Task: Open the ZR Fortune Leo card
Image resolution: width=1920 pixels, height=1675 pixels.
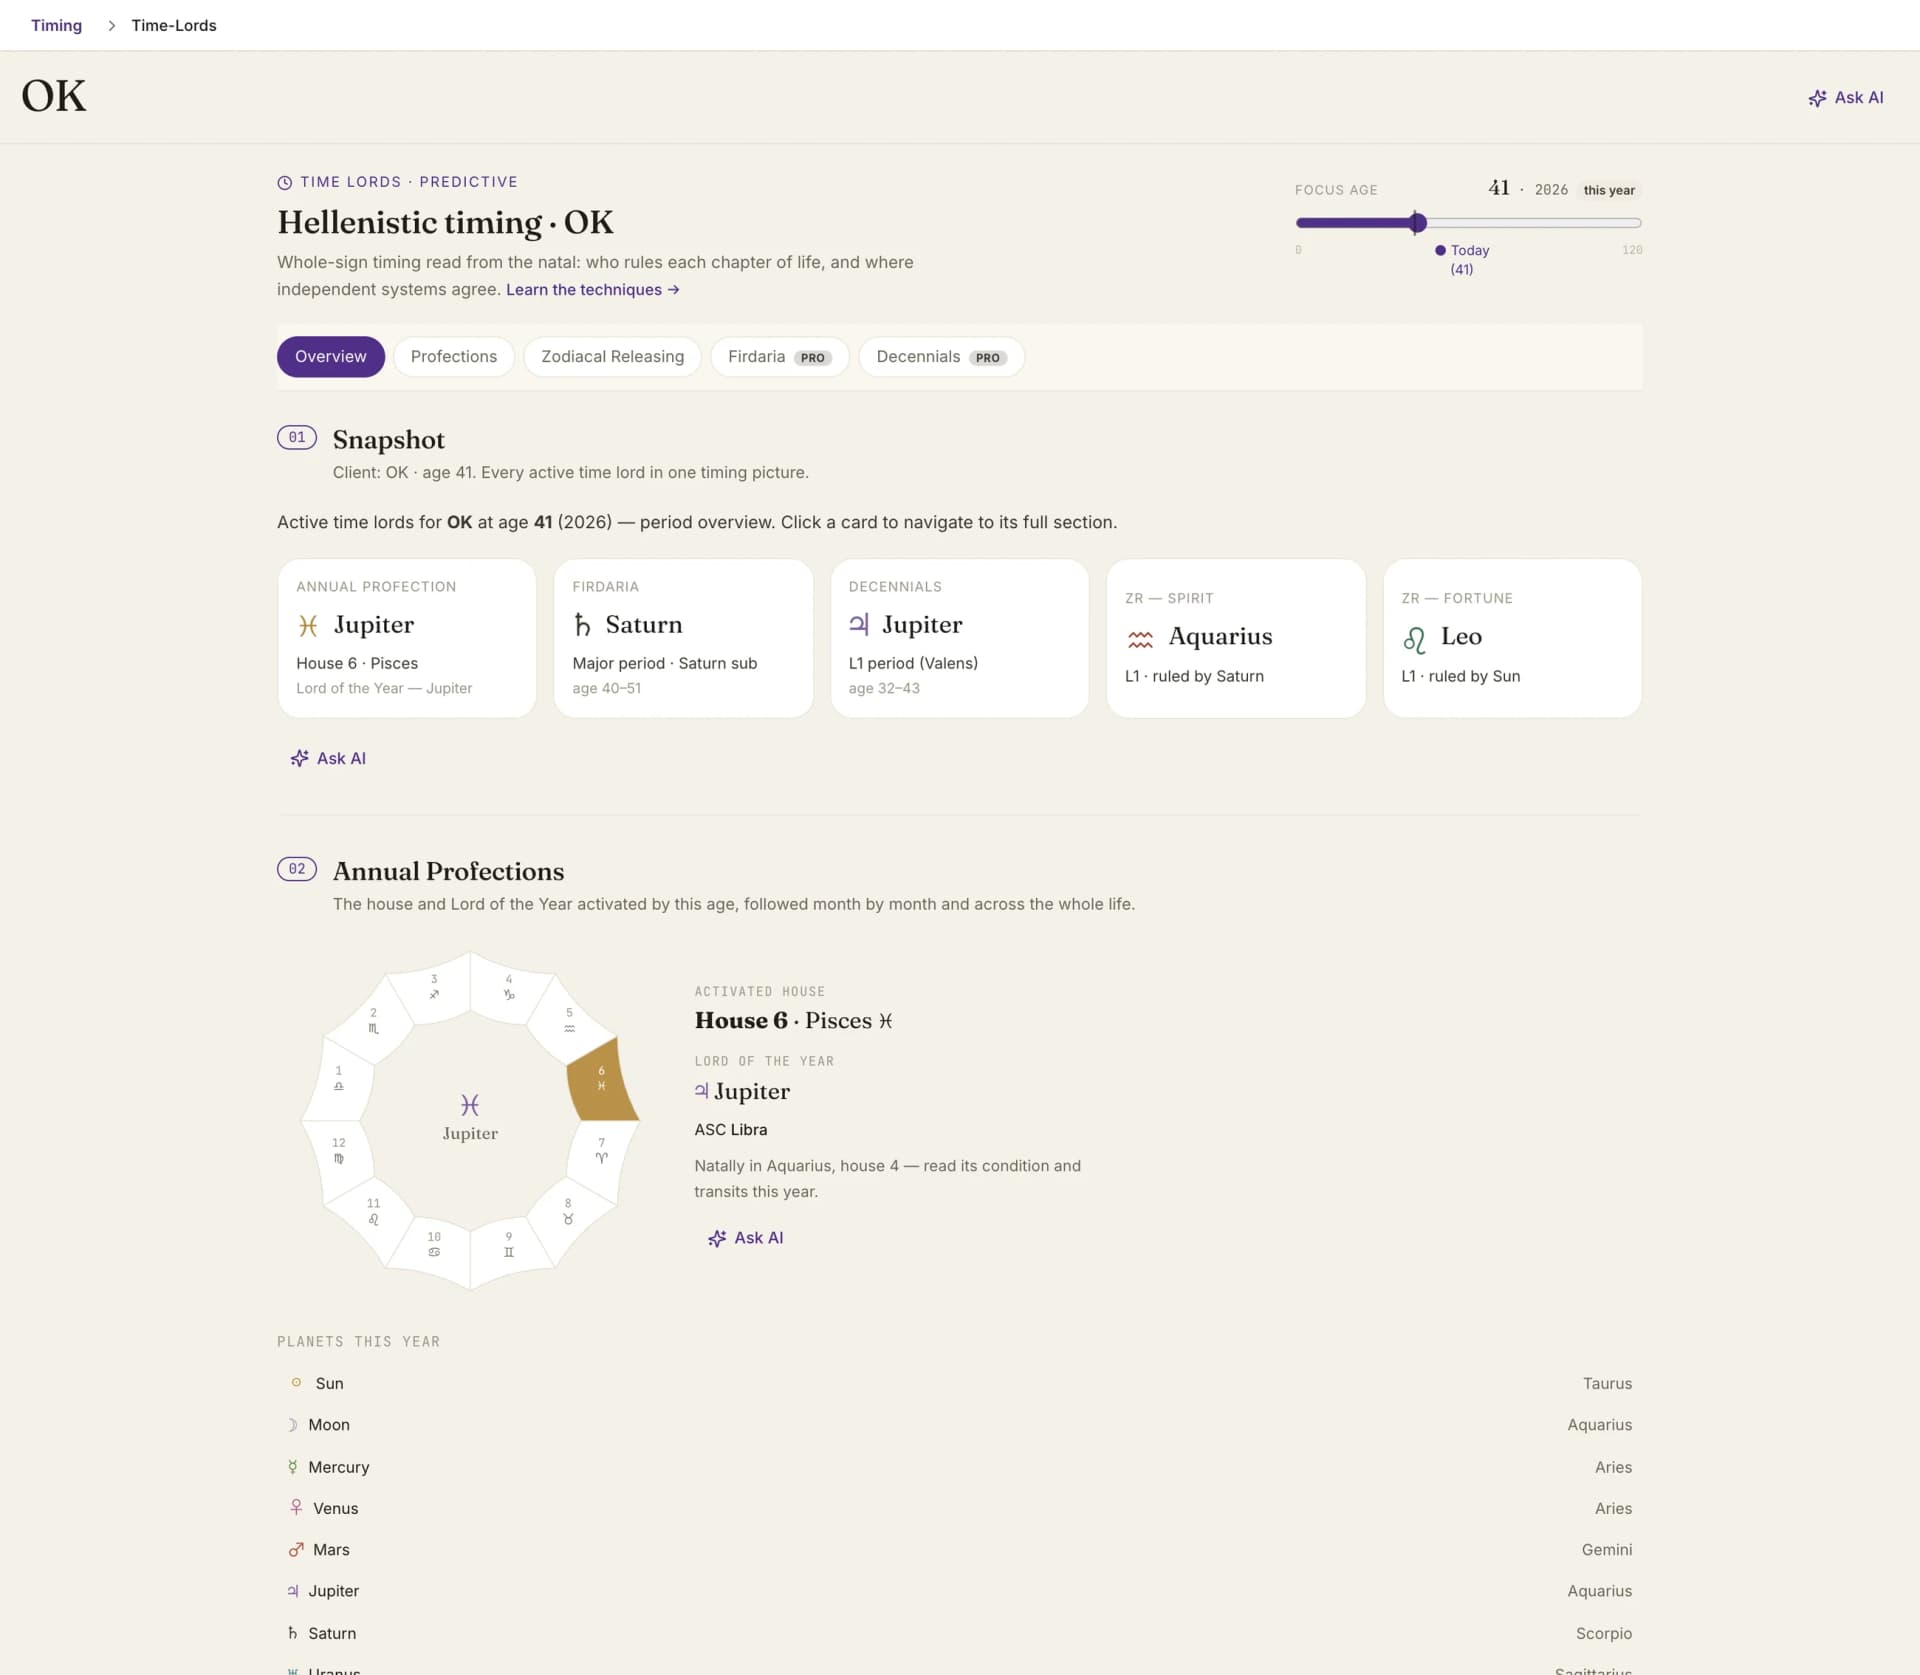Action: tap(1512, 638)
